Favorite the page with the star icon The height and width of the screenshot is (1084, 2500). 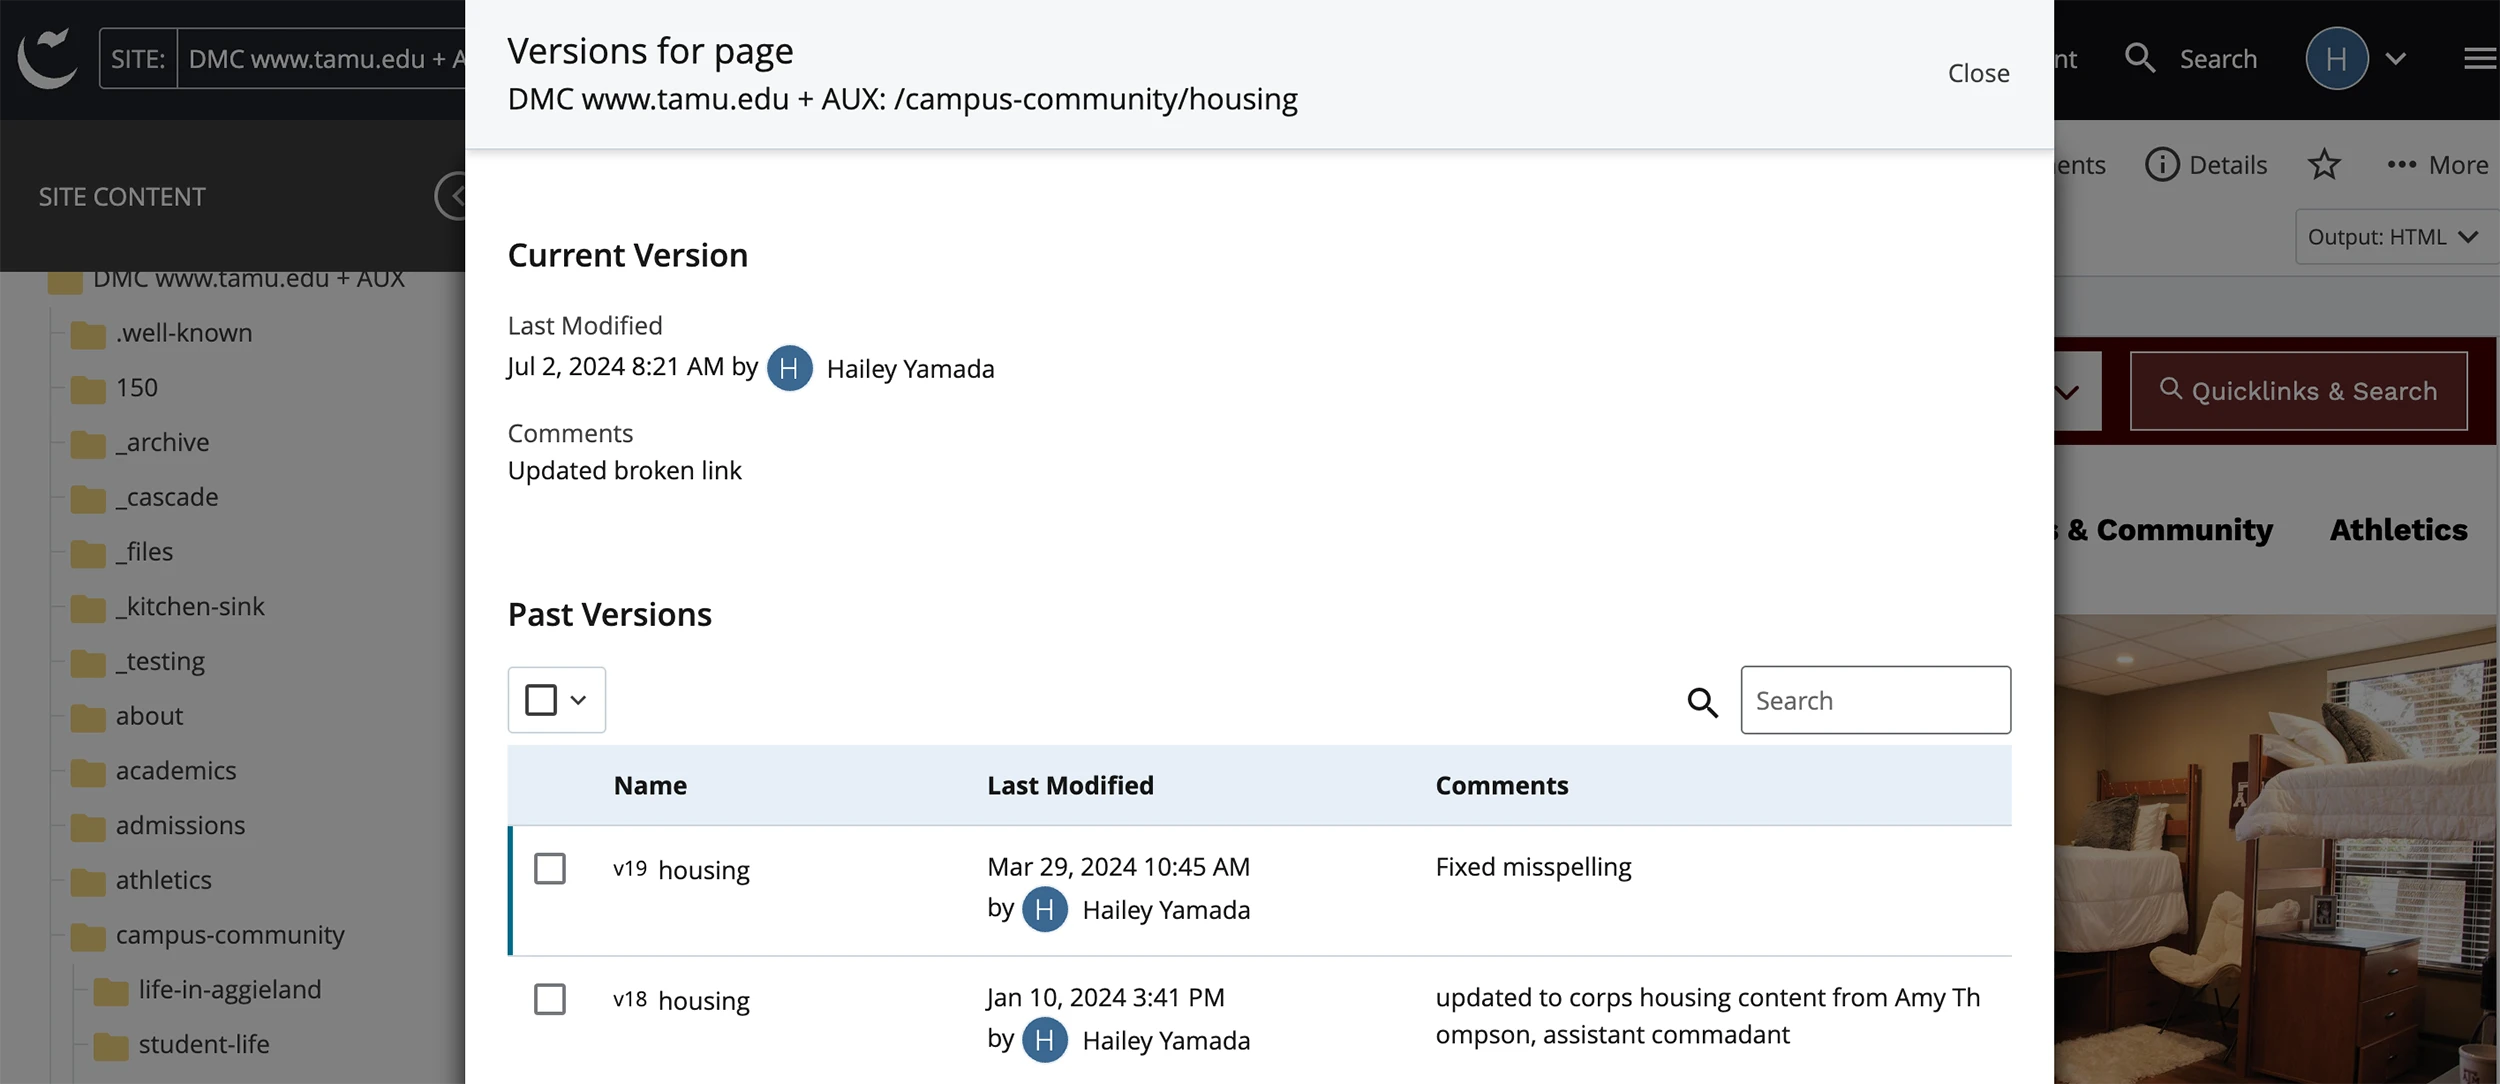click(2324, 164)
